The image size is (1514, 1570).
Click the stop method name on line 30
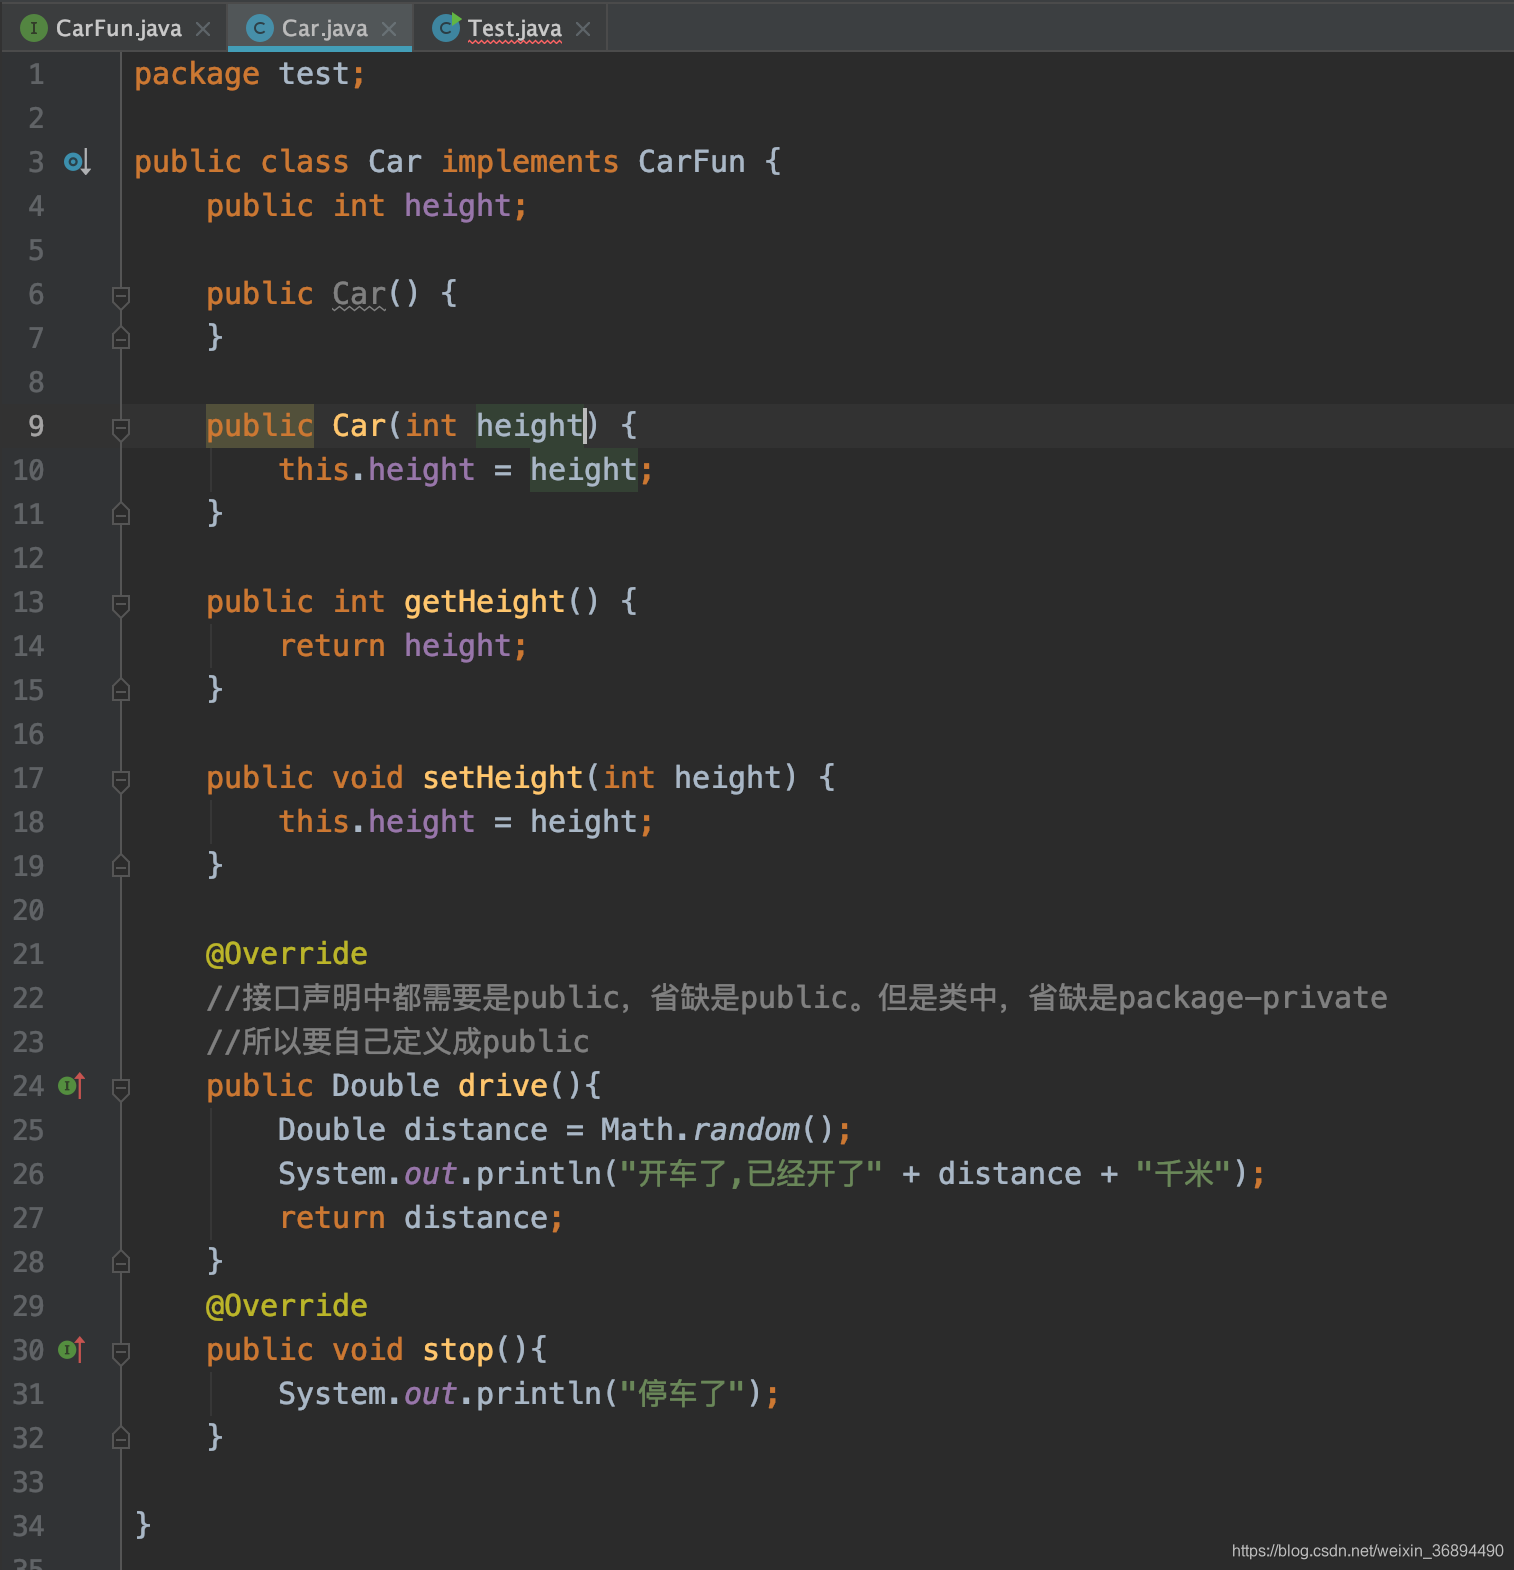click(x=458, y=1350)
